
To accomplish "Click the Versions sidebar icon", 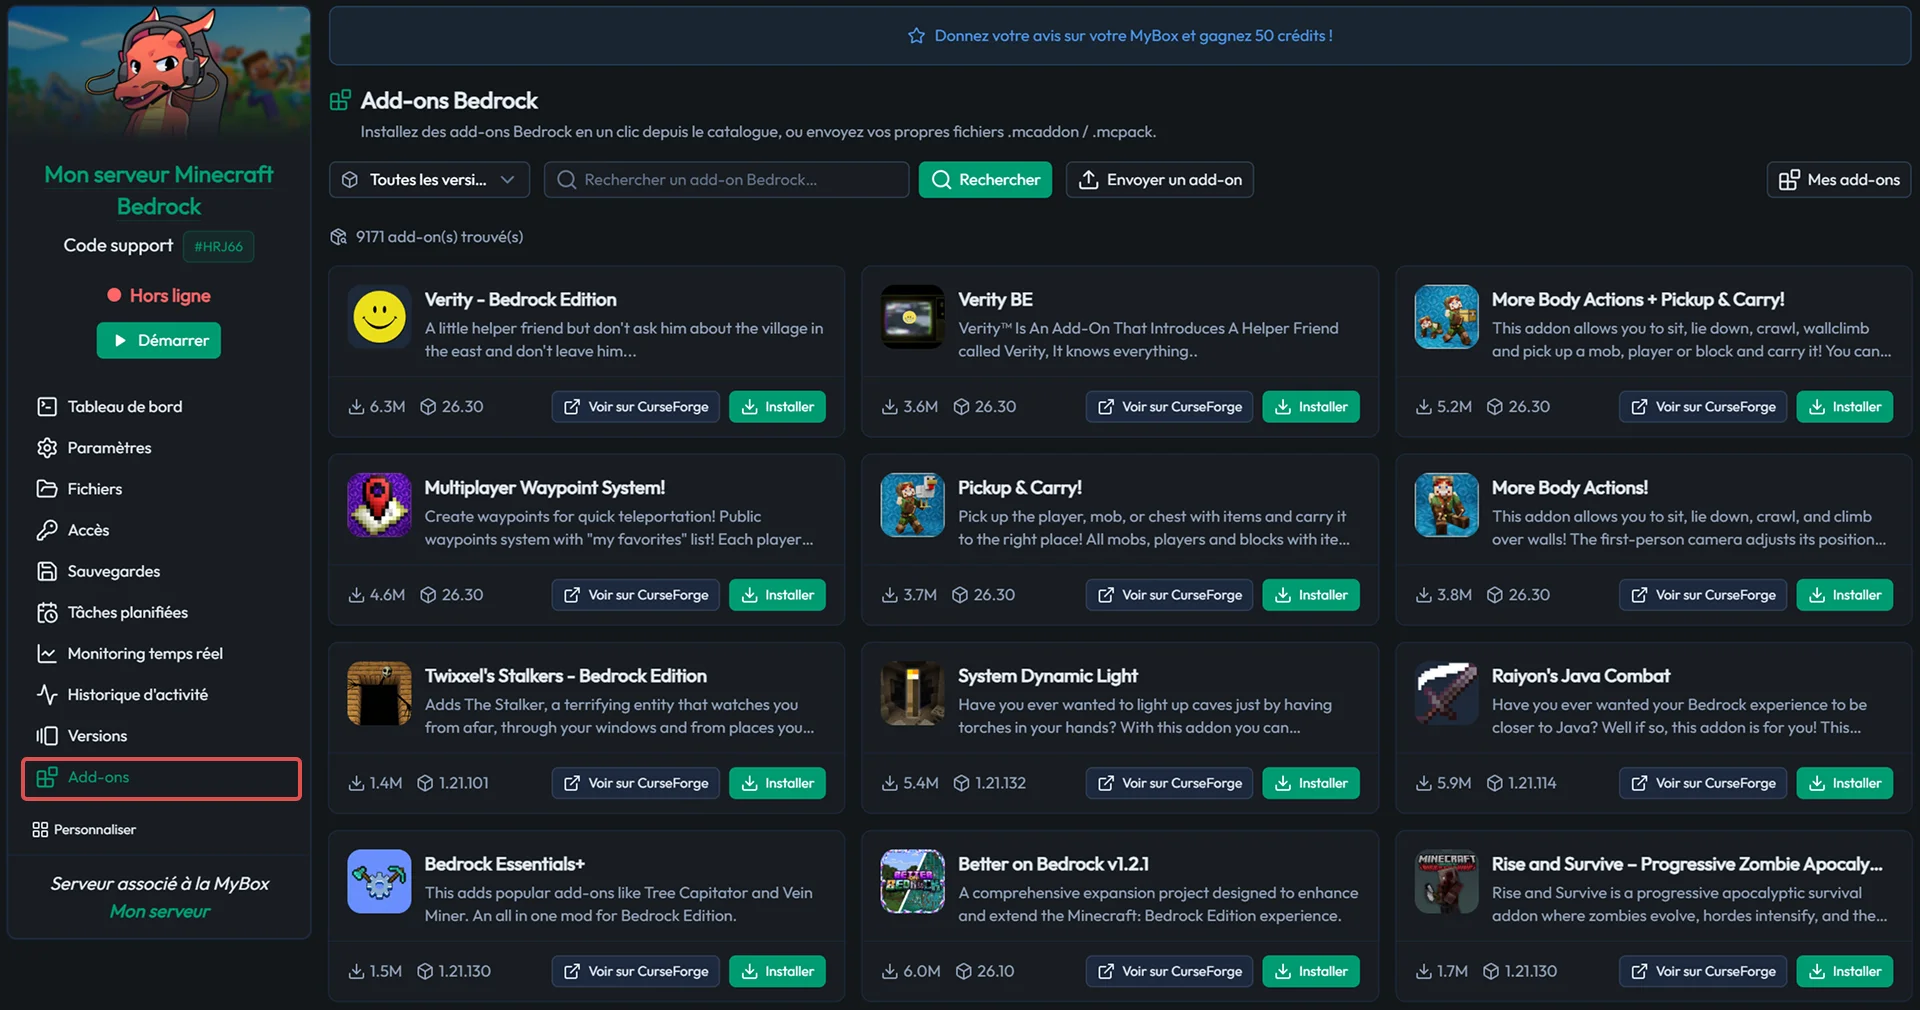I will point(47,735).
